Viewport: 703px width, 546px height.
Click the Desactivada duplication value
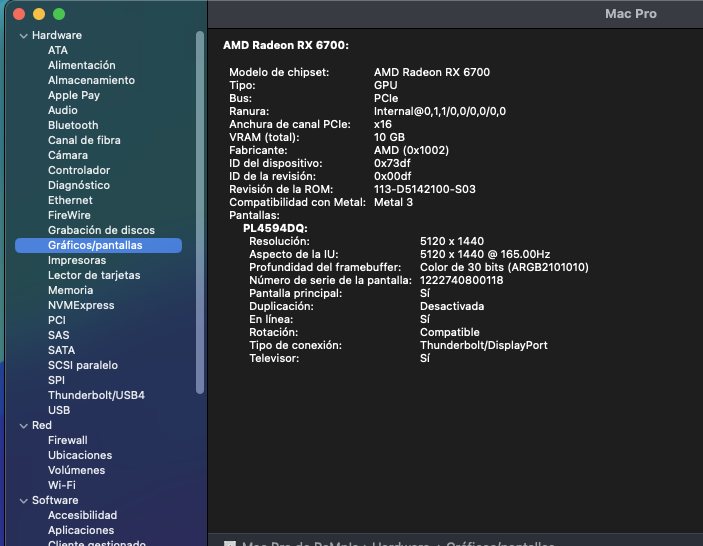pos(452,306)
